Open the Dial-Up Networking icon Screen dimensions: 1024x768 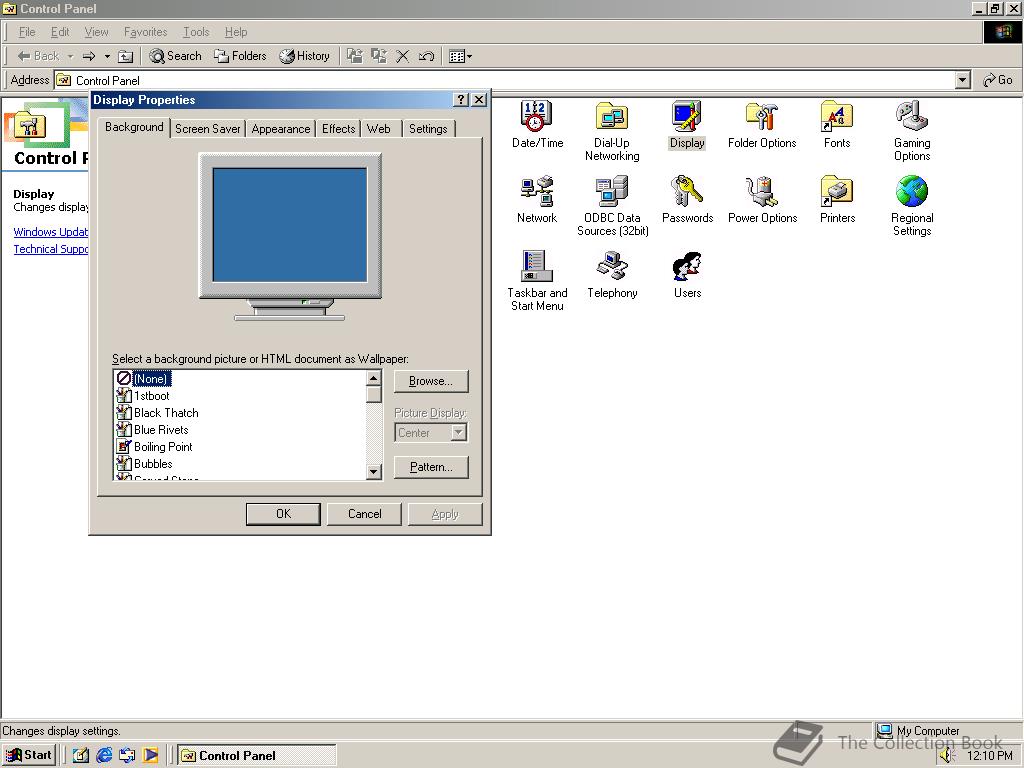(612, 131)
